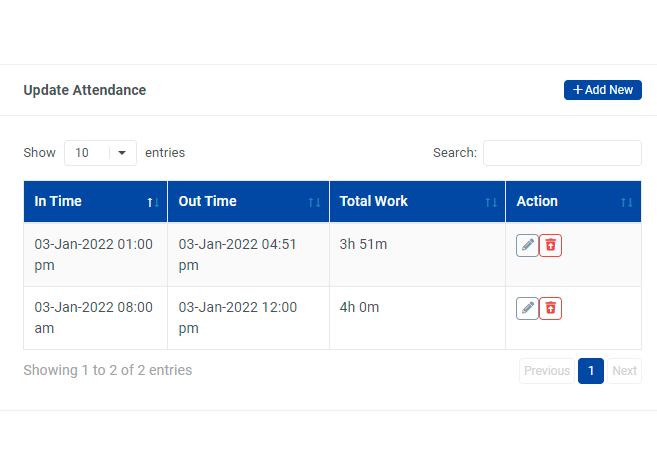Sort by the Total Work column arrows
The width and height of the screenshot is (657, 449).
pyautogui.click(x=491, y=202)
